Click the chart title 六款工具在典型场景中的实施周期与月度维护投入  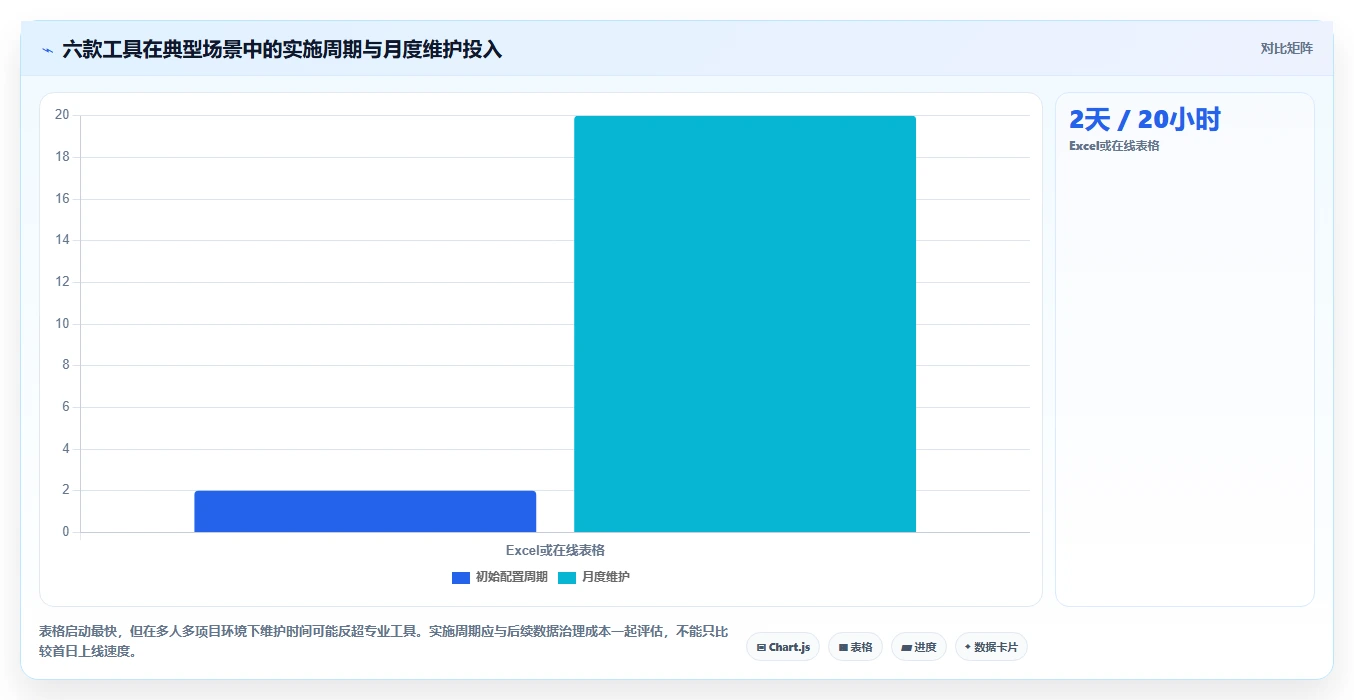coord(282,49)
